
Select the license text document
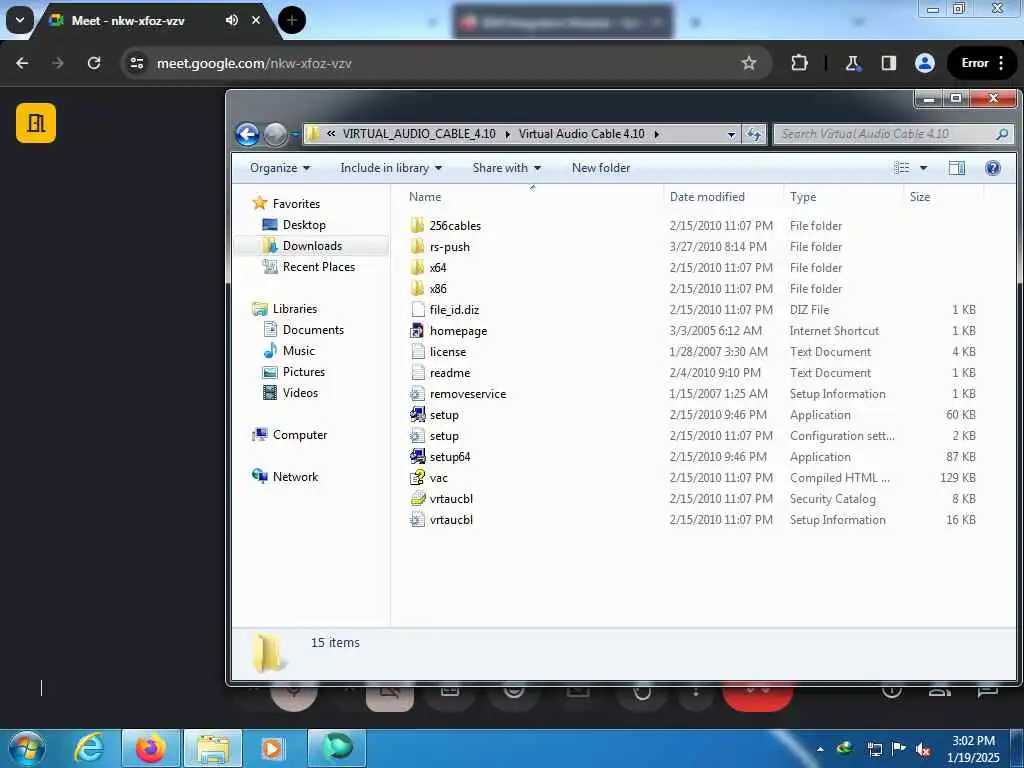pos(447,352)
